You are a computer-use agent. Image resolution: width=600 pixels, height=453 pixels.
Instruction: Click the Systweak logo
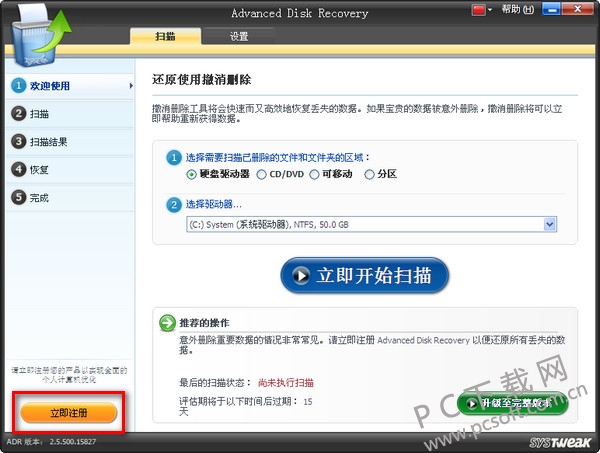pyautogui.click(x=560, y=443)
